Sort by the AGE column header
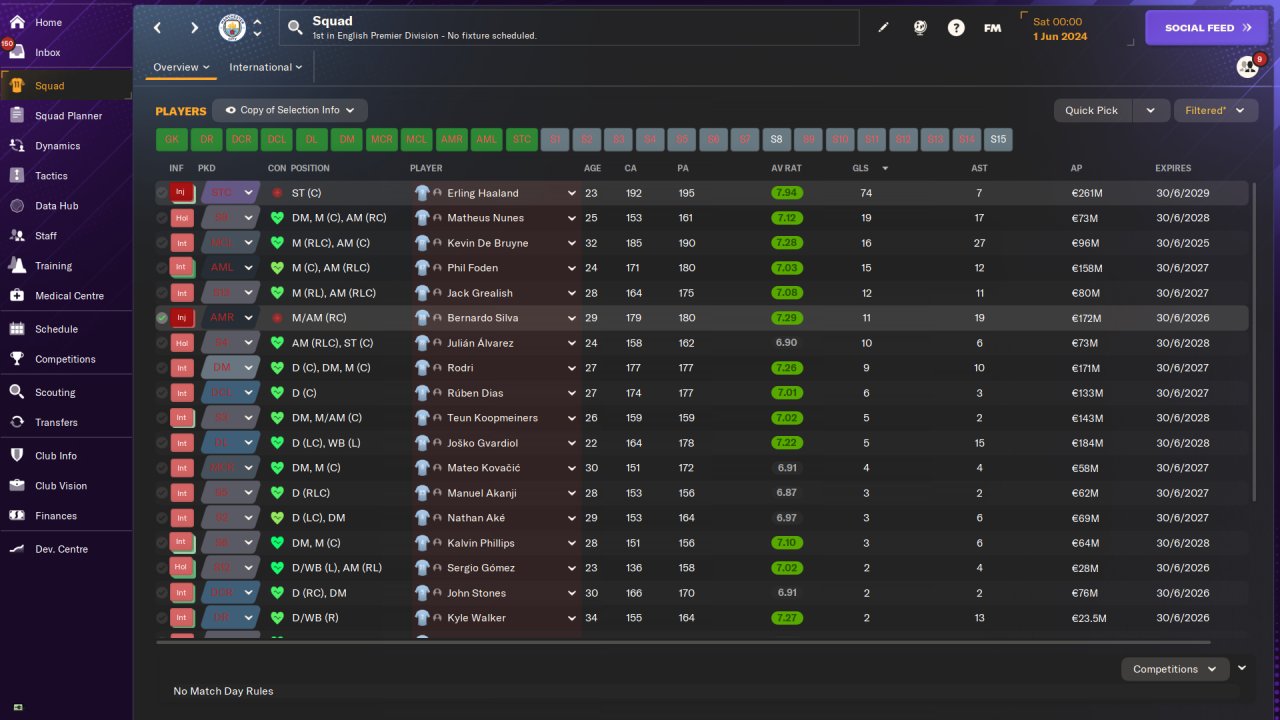 [592, 168]
